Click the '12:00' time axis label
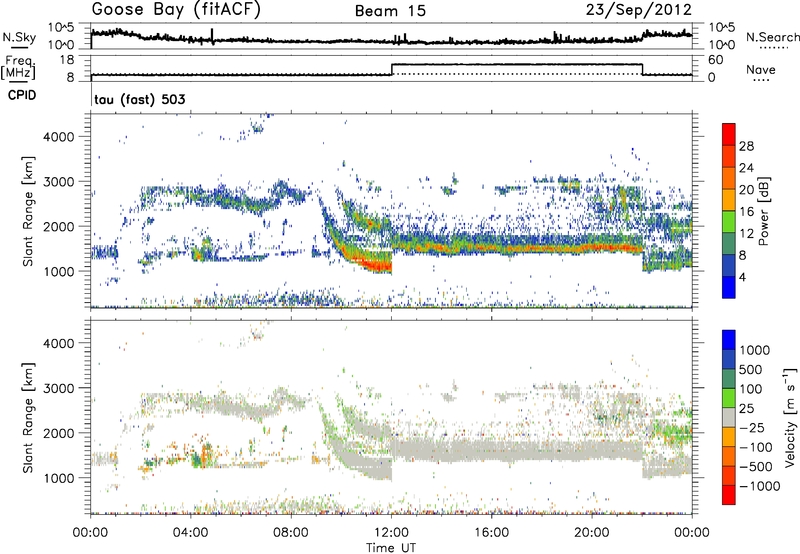Viewport: 800px width, 554px height. click(391, 533)
